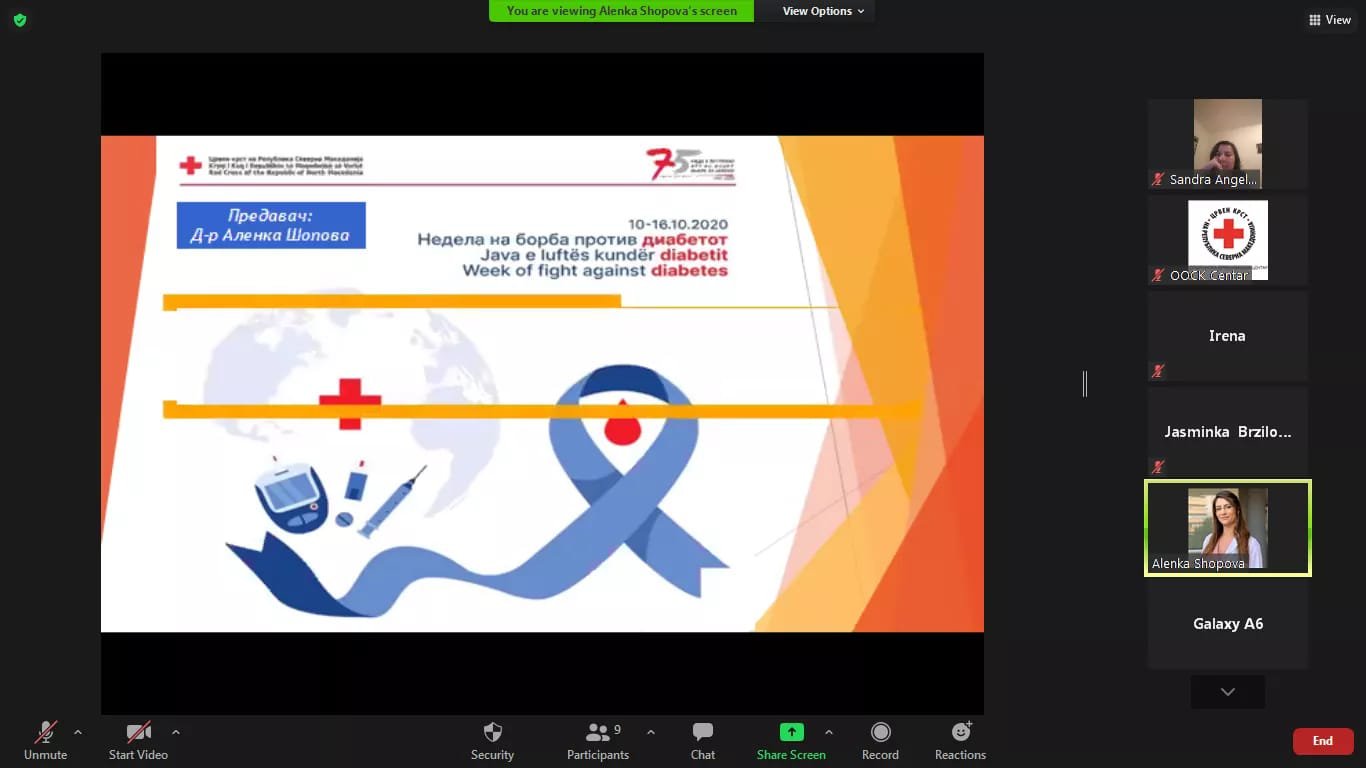Select Alenka Shopova's video thumbnail
The height and width of the screenshot is (768, 1366).
pos(1227,528)
